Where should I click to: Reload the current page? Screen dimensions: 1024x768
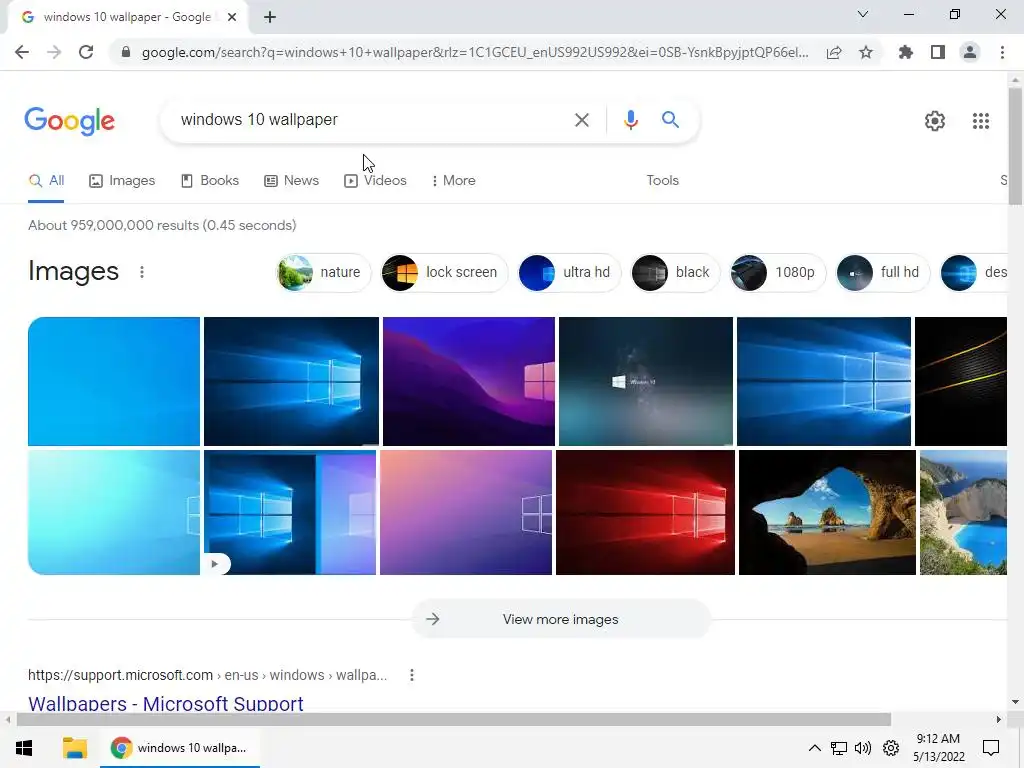[x=86, y=52]
